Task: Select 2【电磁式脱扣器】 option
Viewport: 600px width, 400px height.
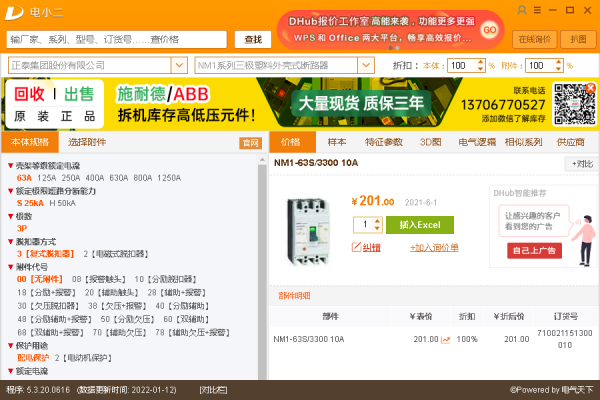Action: pyautogui.click(x=116, y=254)
